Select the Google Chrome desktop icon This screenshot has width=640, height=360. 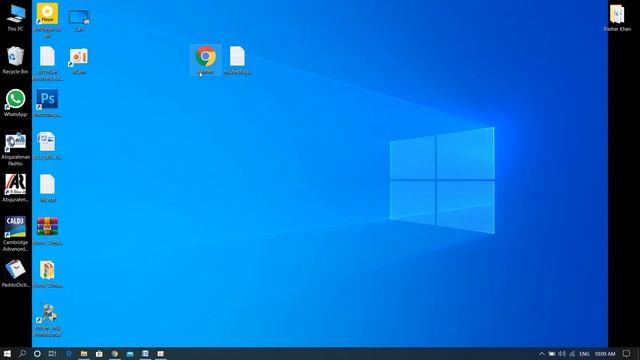(x=206, y=60)
